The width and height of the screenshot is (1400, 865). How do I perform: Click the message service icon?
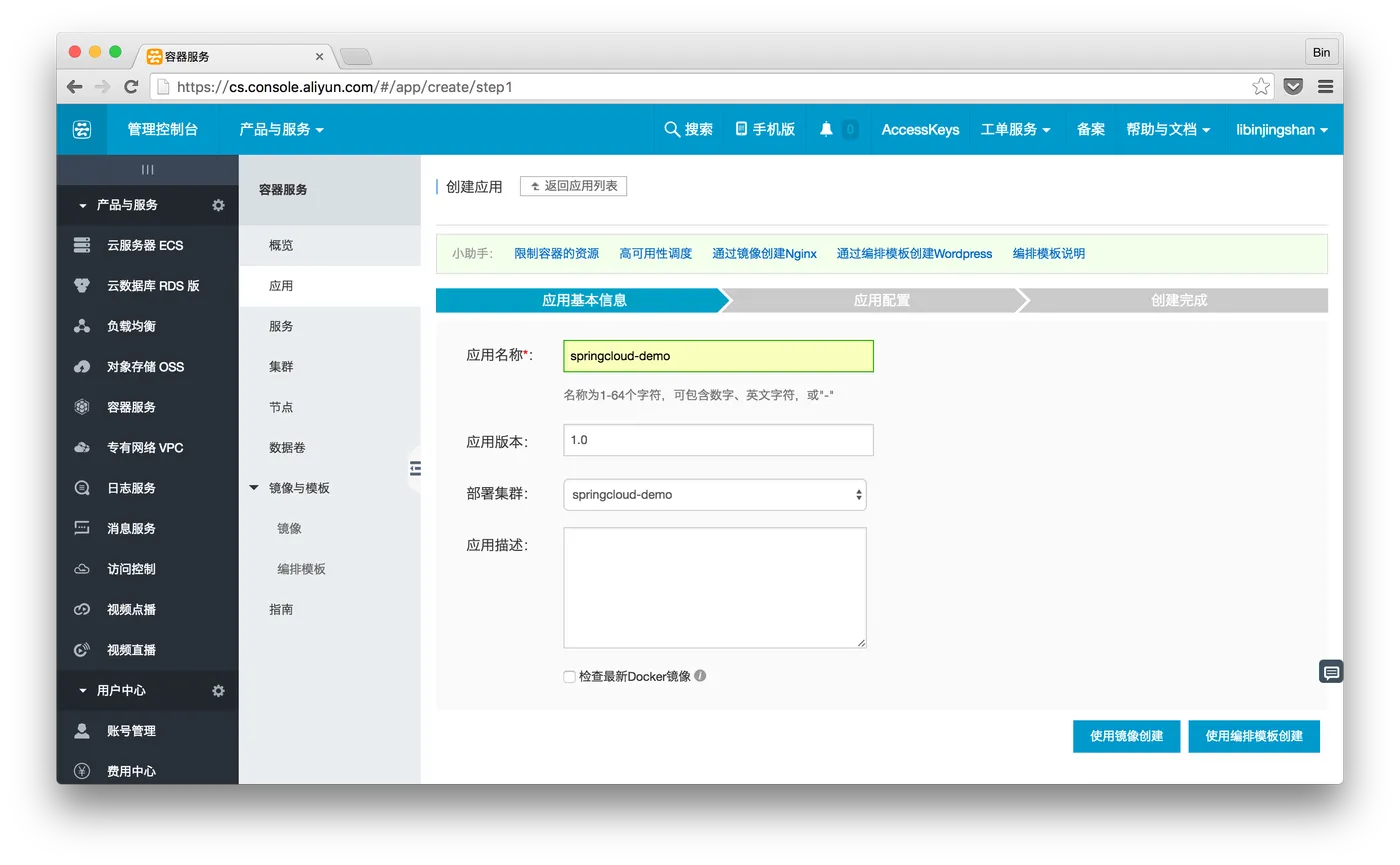[x=82, y=528]
